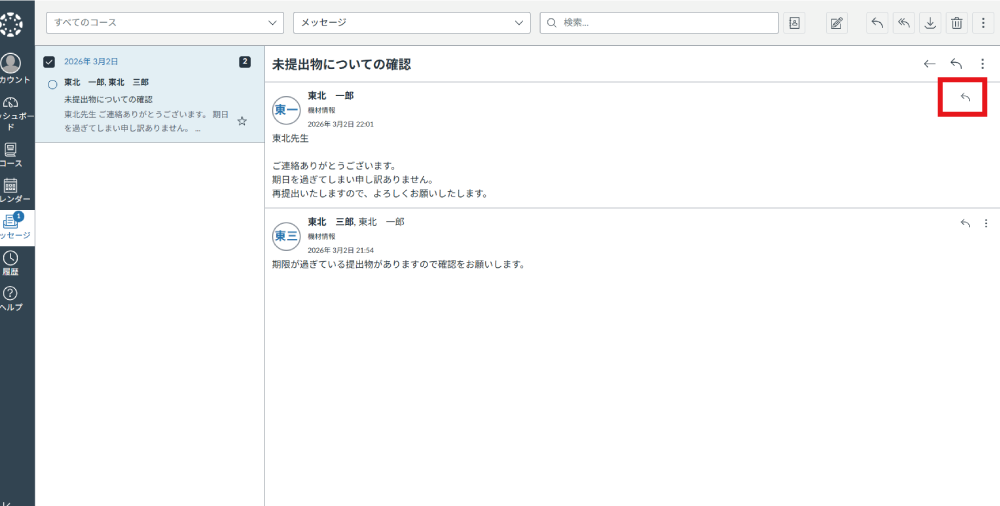The height and width of the screenshot is (506, 1000).
Task: Open Help in sidebar
Action: pos(11,299)
